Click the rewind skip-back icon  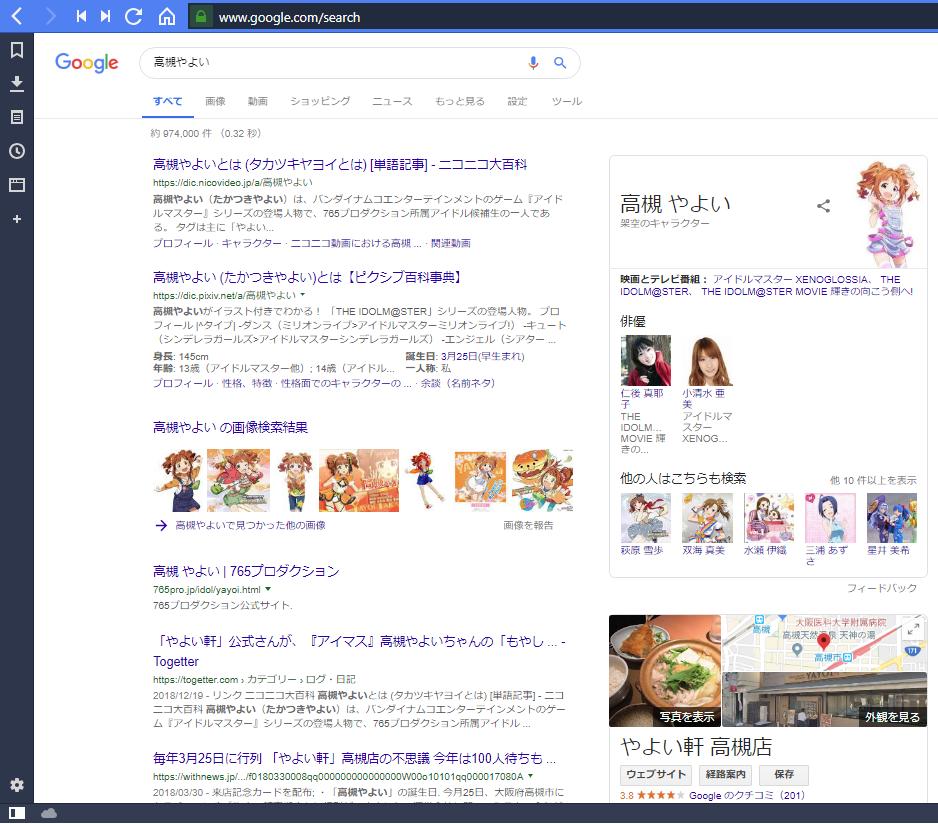81,16
